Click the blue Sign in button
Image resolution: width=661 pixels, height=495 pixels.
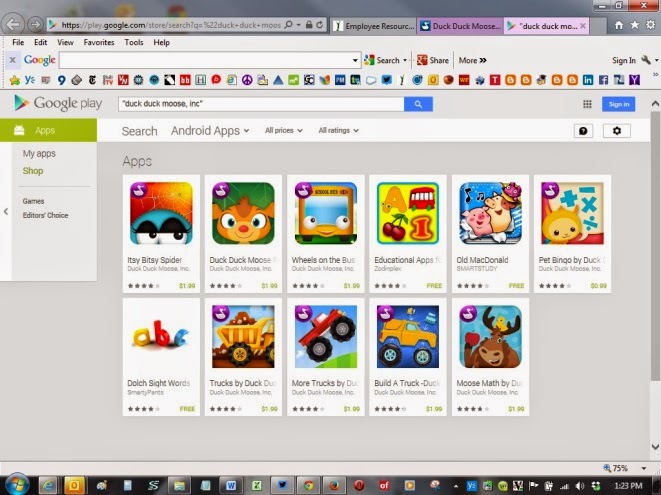tap(618, 104)
